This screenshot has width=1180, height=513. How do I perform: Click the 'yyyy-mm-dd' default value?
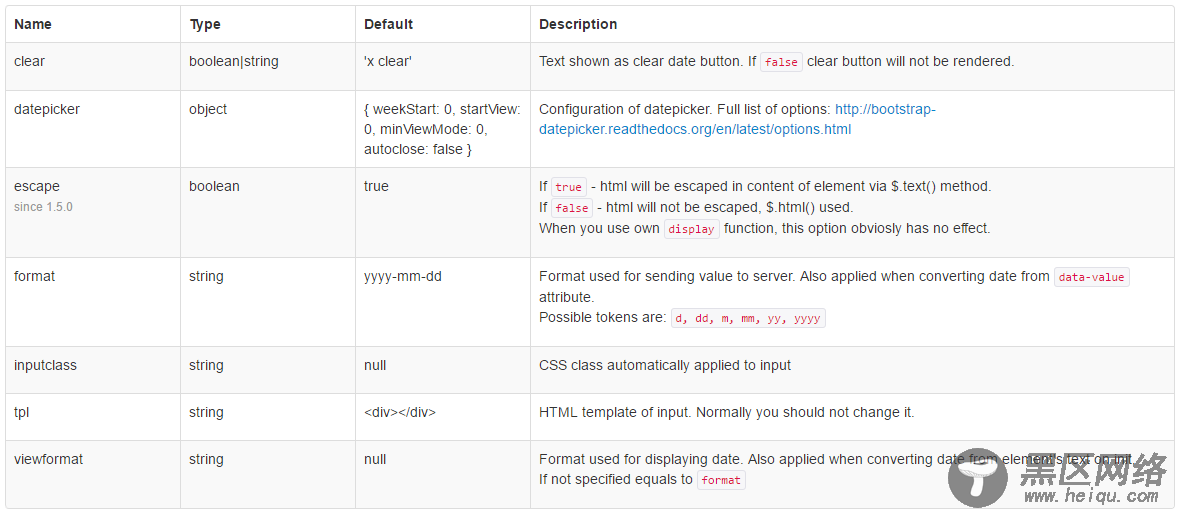[403, 277]
